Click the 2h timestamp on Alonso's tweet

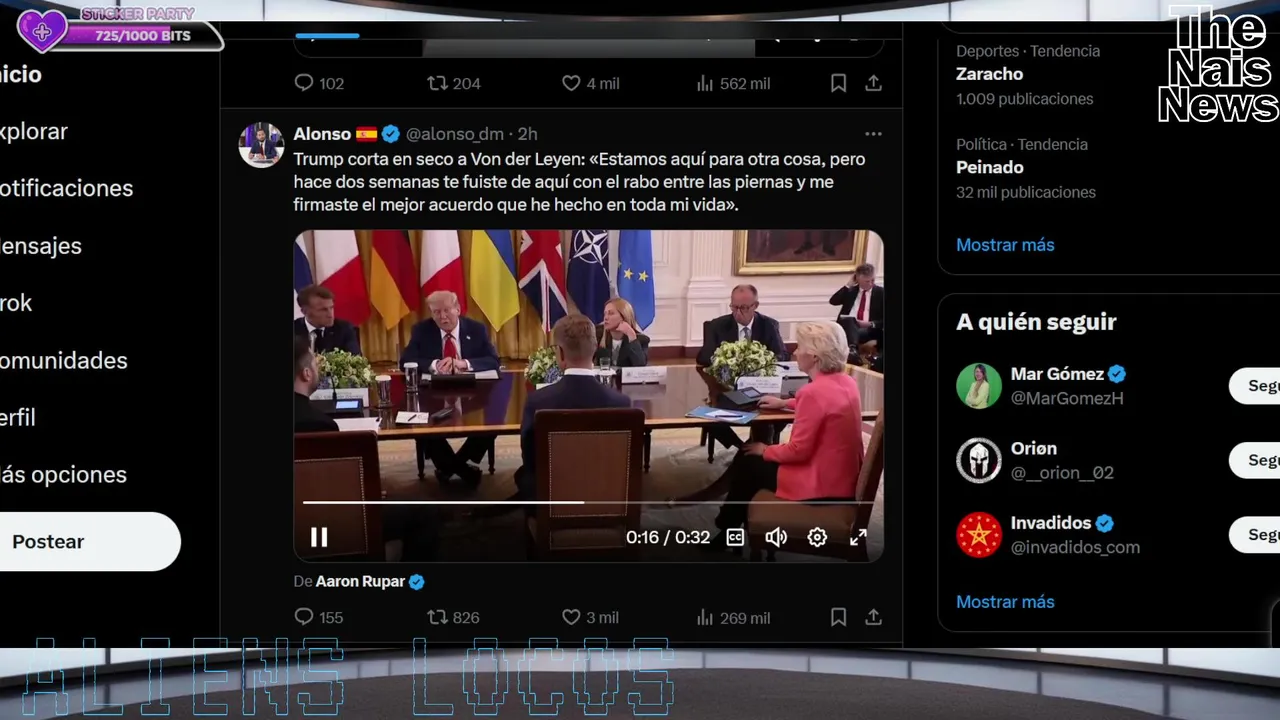527,134
